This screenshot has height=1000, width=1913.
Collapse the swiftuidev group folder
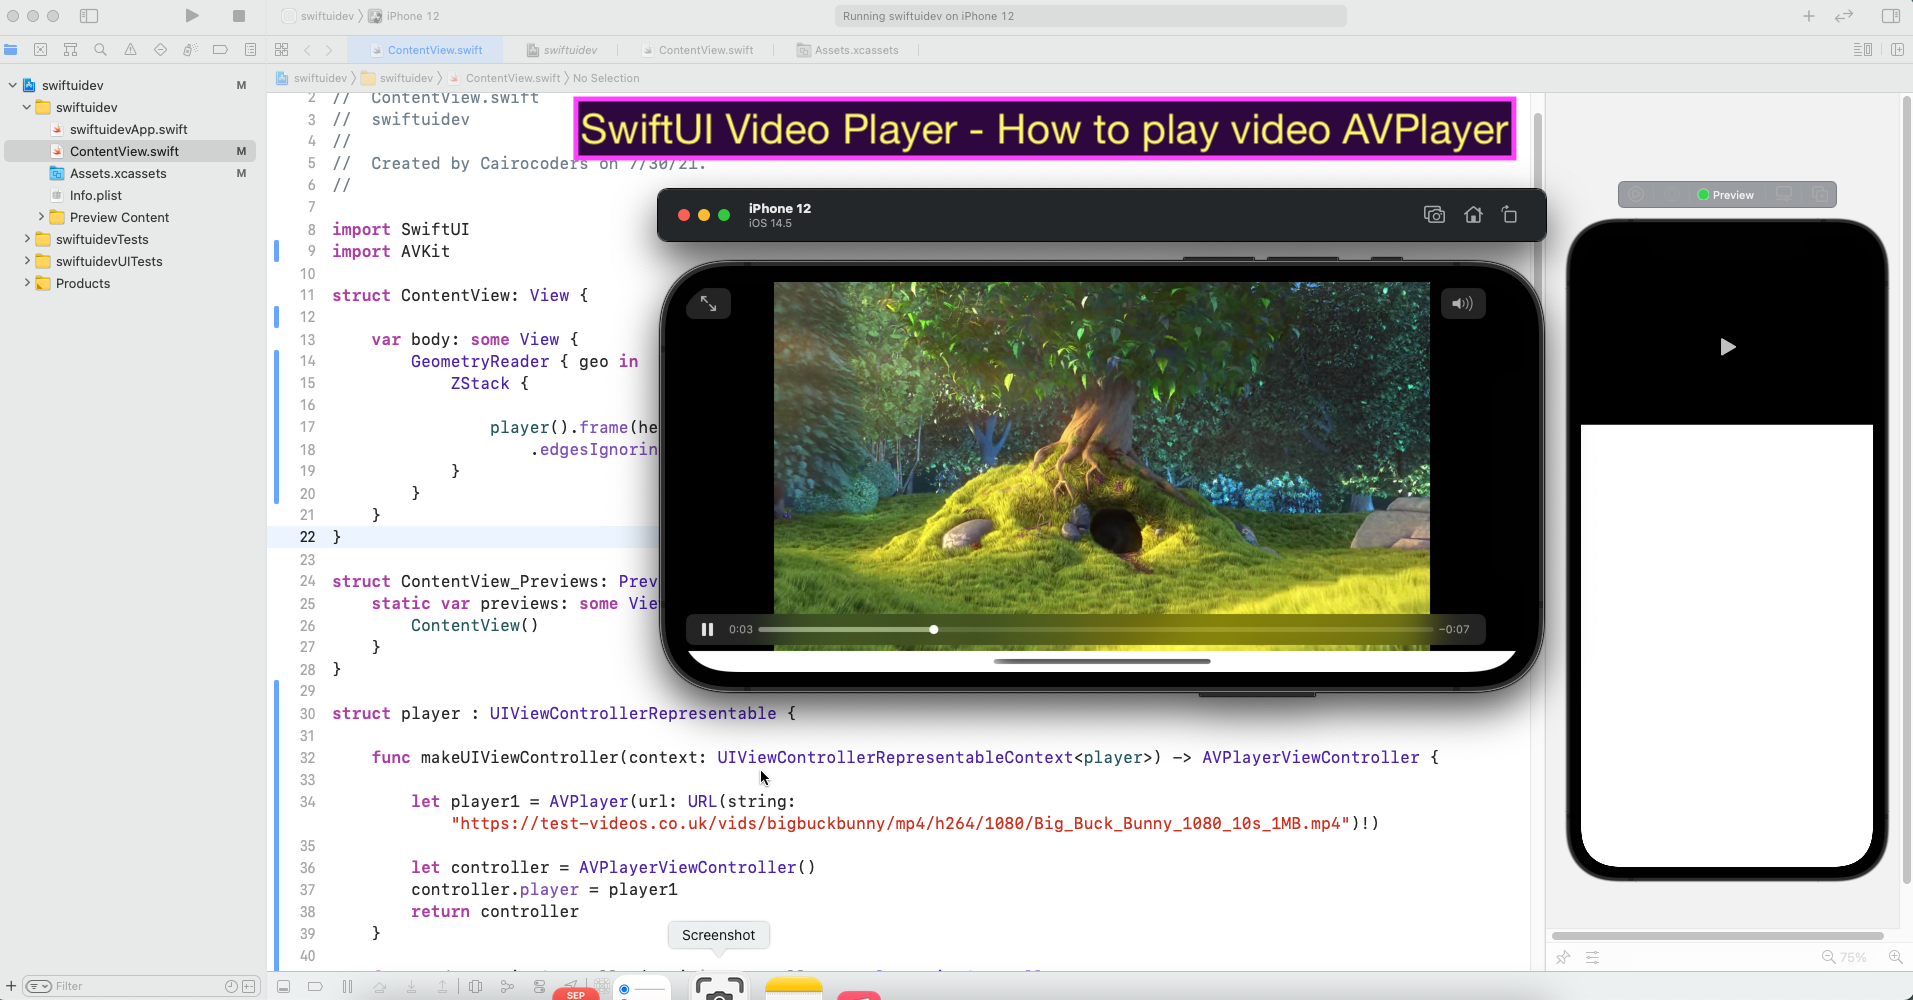tap(26, 107)
